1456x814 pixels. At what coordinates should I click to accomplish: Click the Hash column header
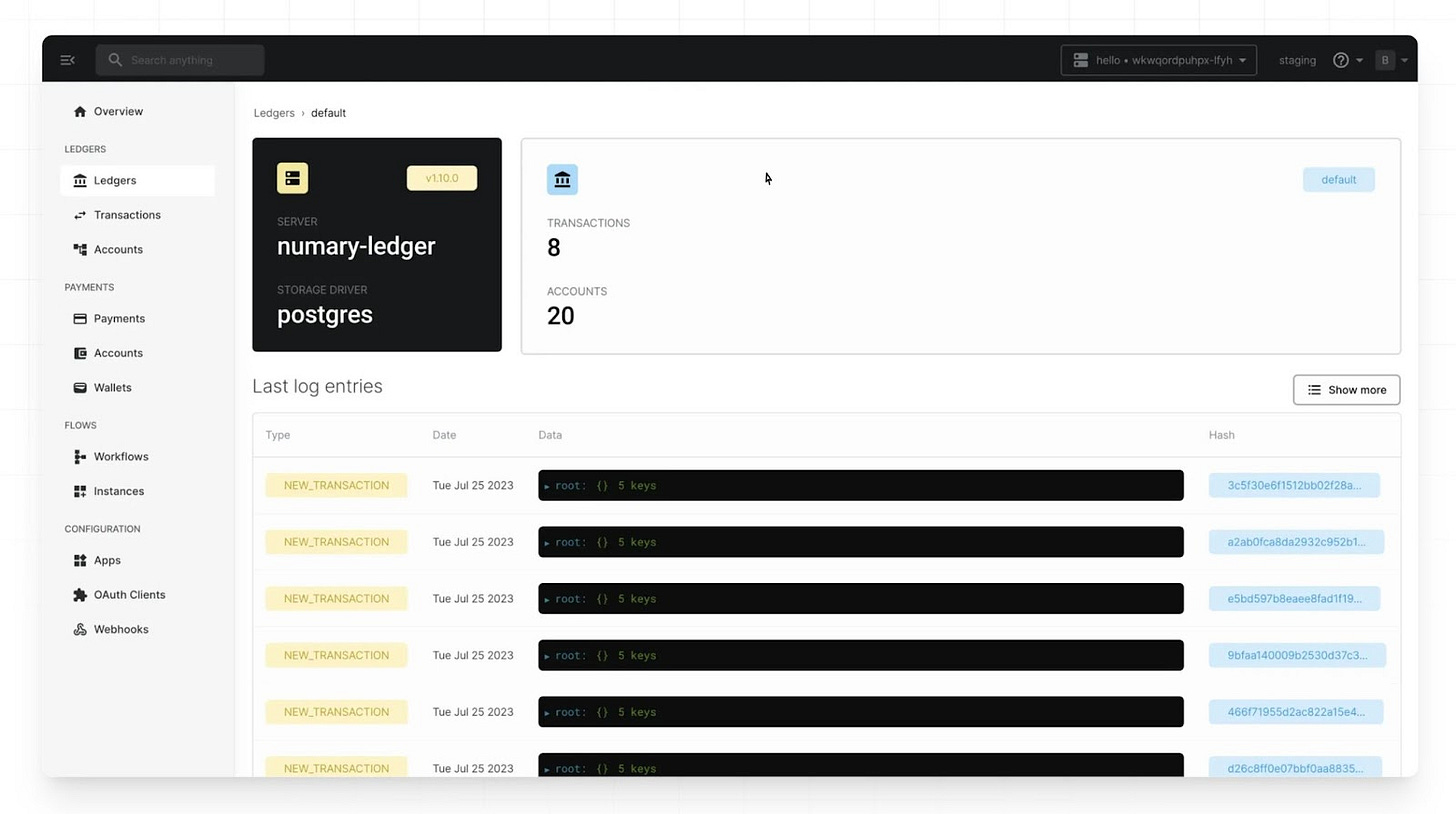1221,435
